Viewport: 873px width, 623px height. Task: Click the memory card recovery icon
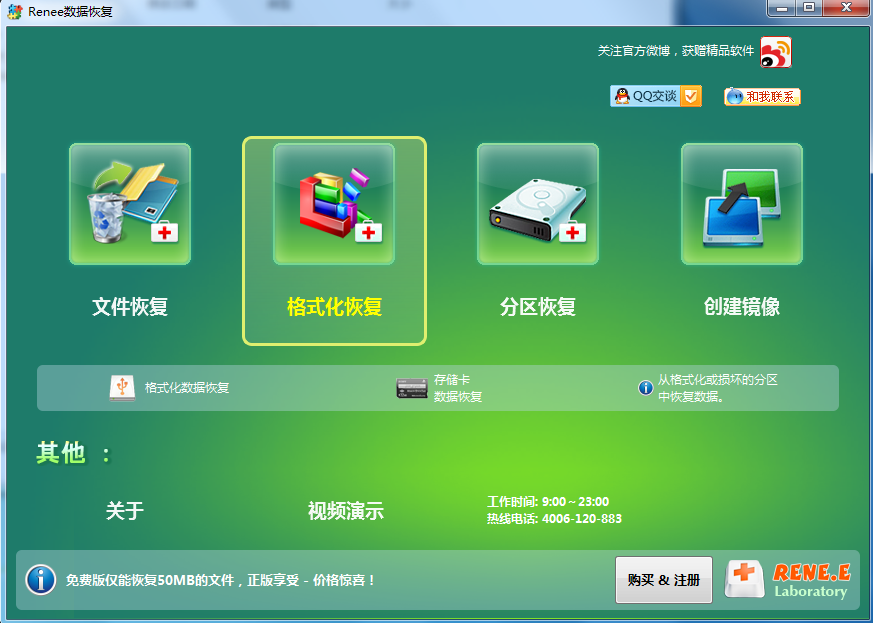pos(412,389)
